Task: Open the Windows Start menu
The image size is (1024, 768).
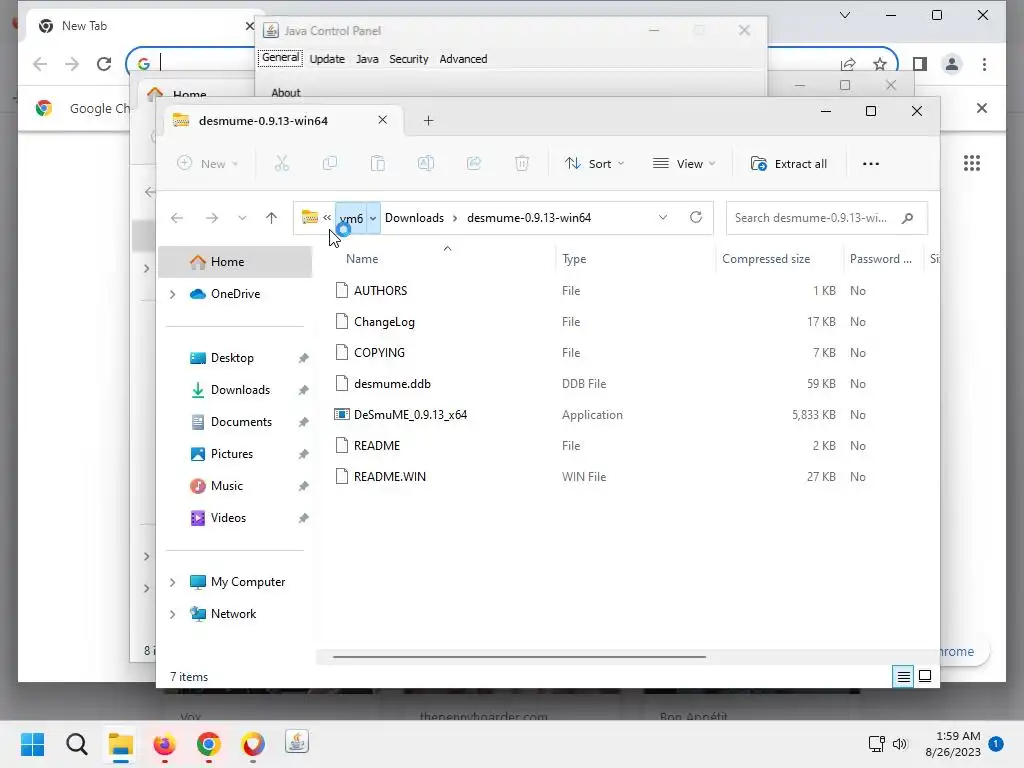Action: click(33, 744)
